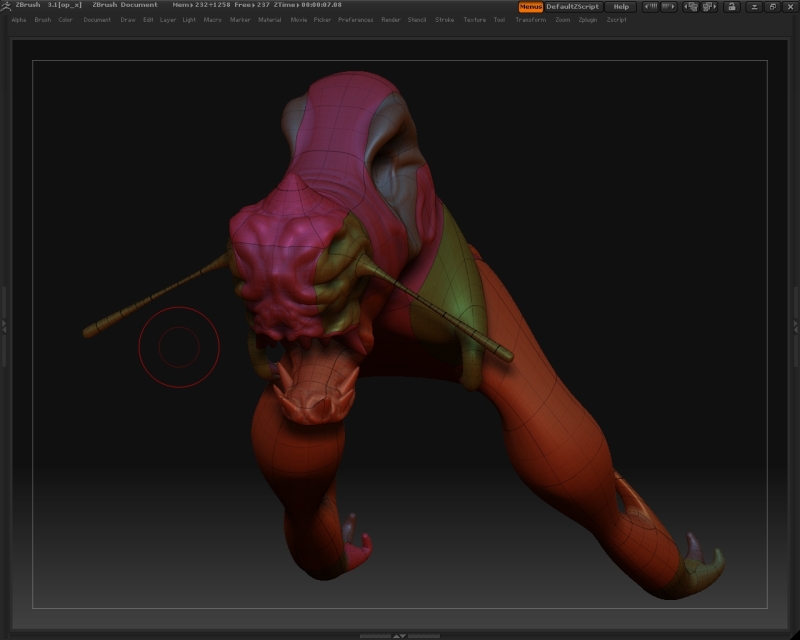Open the Zscript menu
This screenshot has height=640, width=800.
click(x=616, y=20)
